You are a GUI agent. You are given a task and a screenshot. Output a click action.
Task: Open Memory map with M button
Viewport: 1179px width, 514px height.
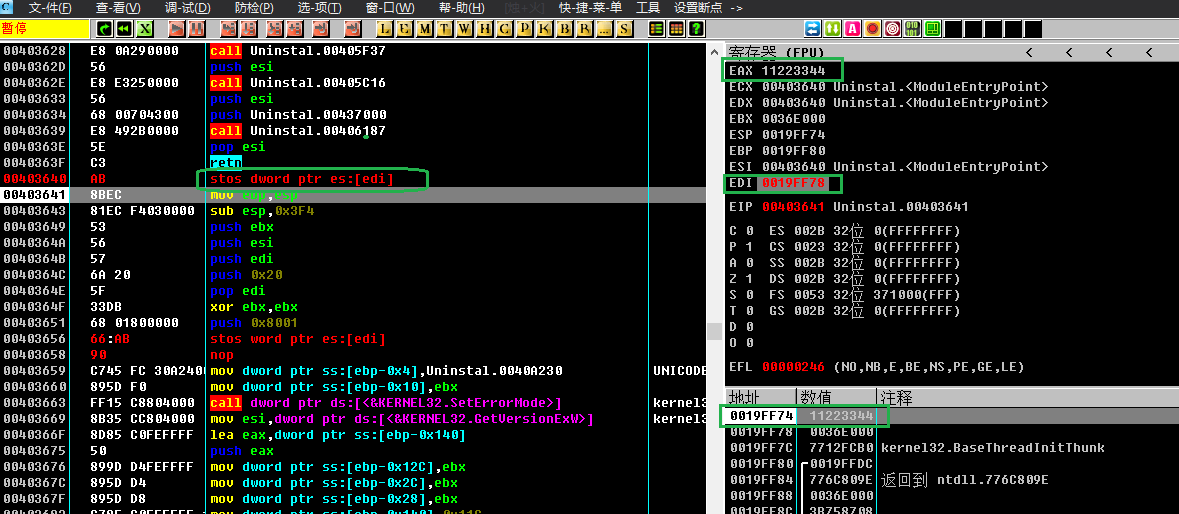coord(425,28)
